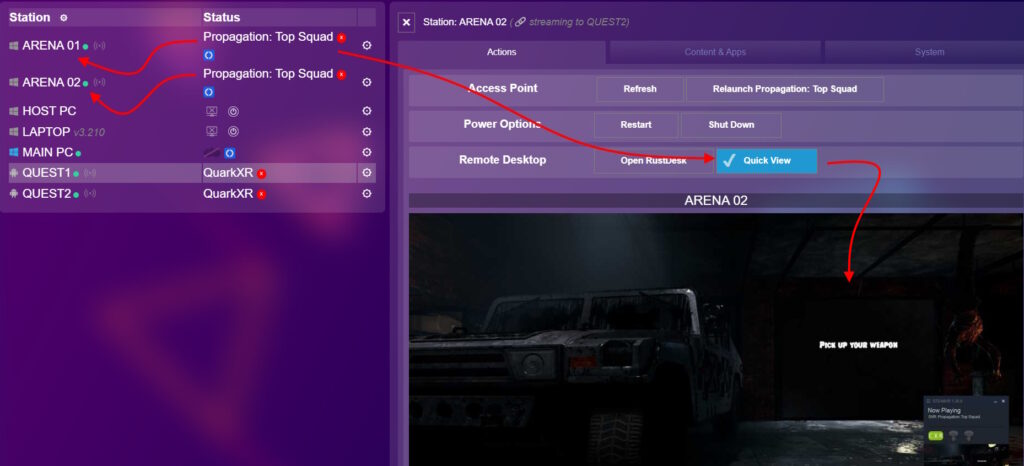Click the Restart power option button
1024x466 pixels.
point(636,125)
